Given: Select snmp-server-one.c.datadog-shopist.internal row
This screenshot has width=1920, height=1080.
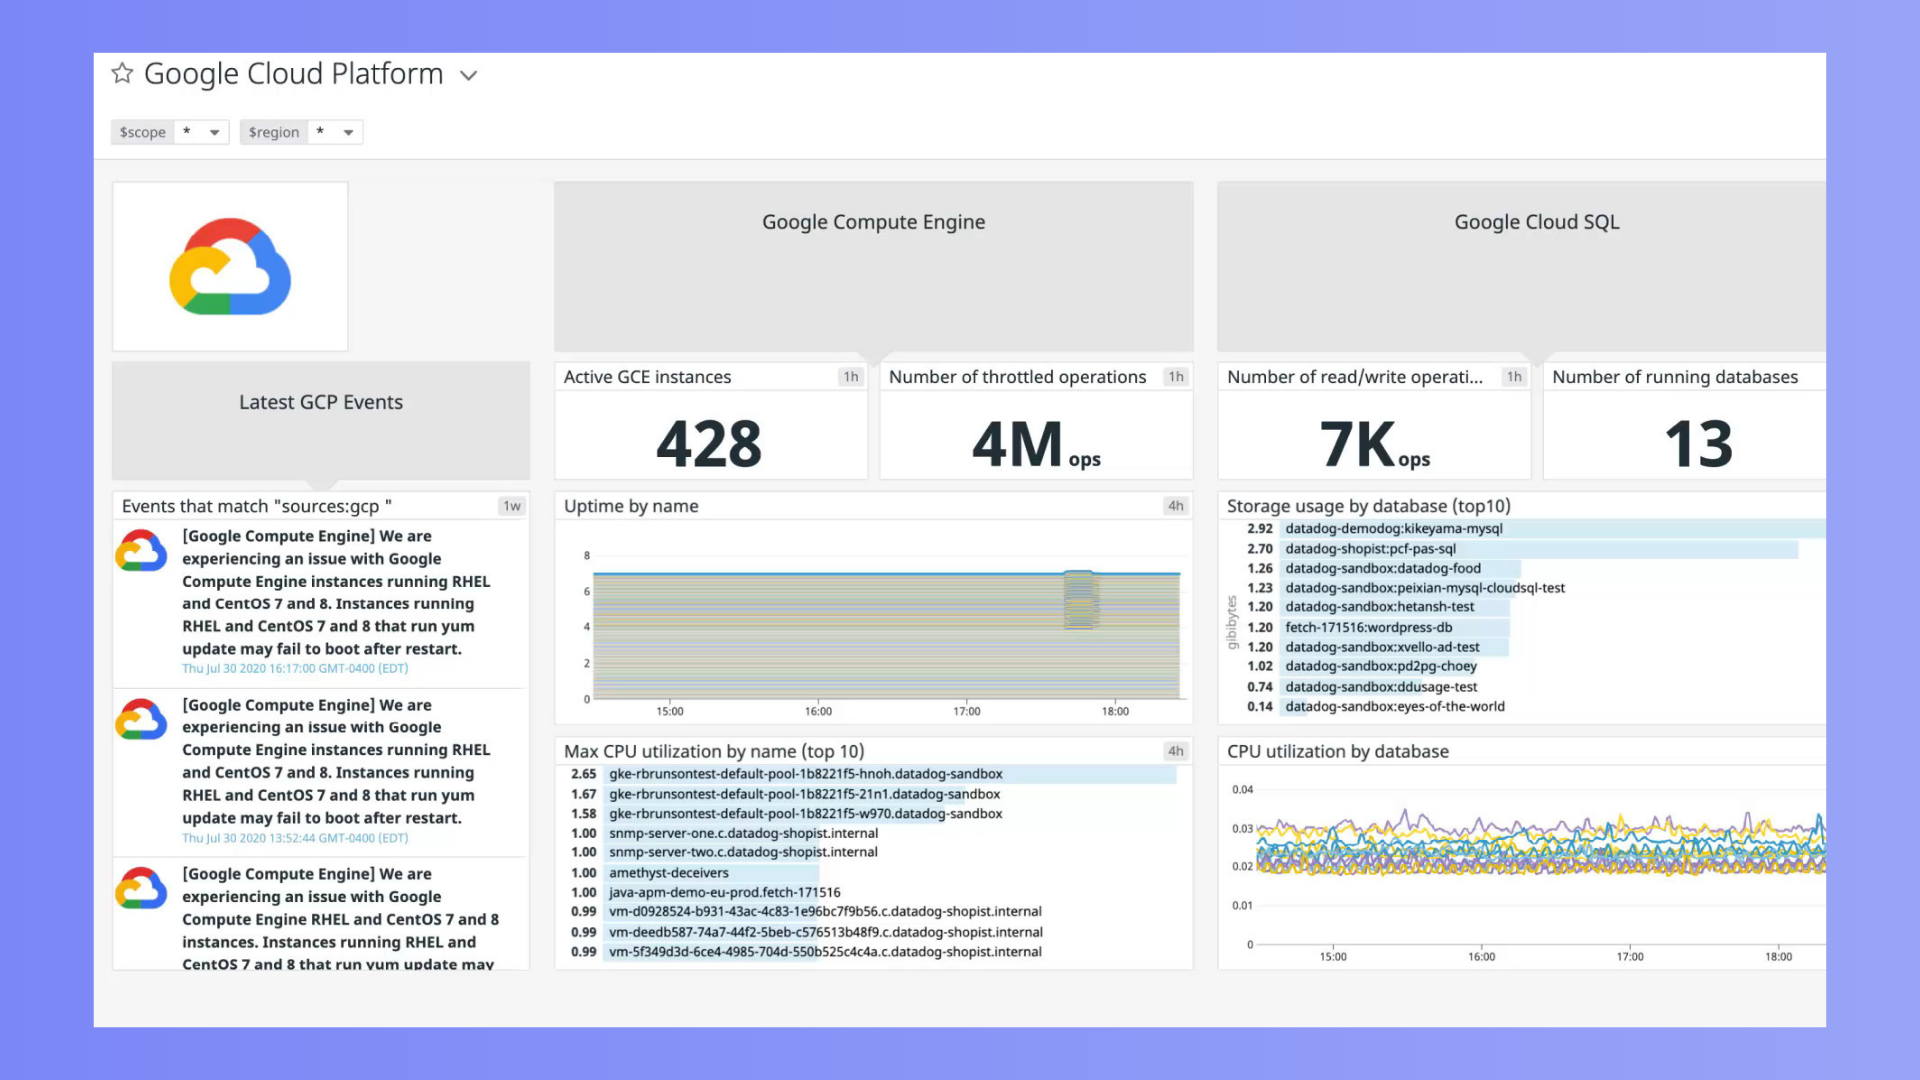Looking at the screenshot, I should [x=873, y=833].
